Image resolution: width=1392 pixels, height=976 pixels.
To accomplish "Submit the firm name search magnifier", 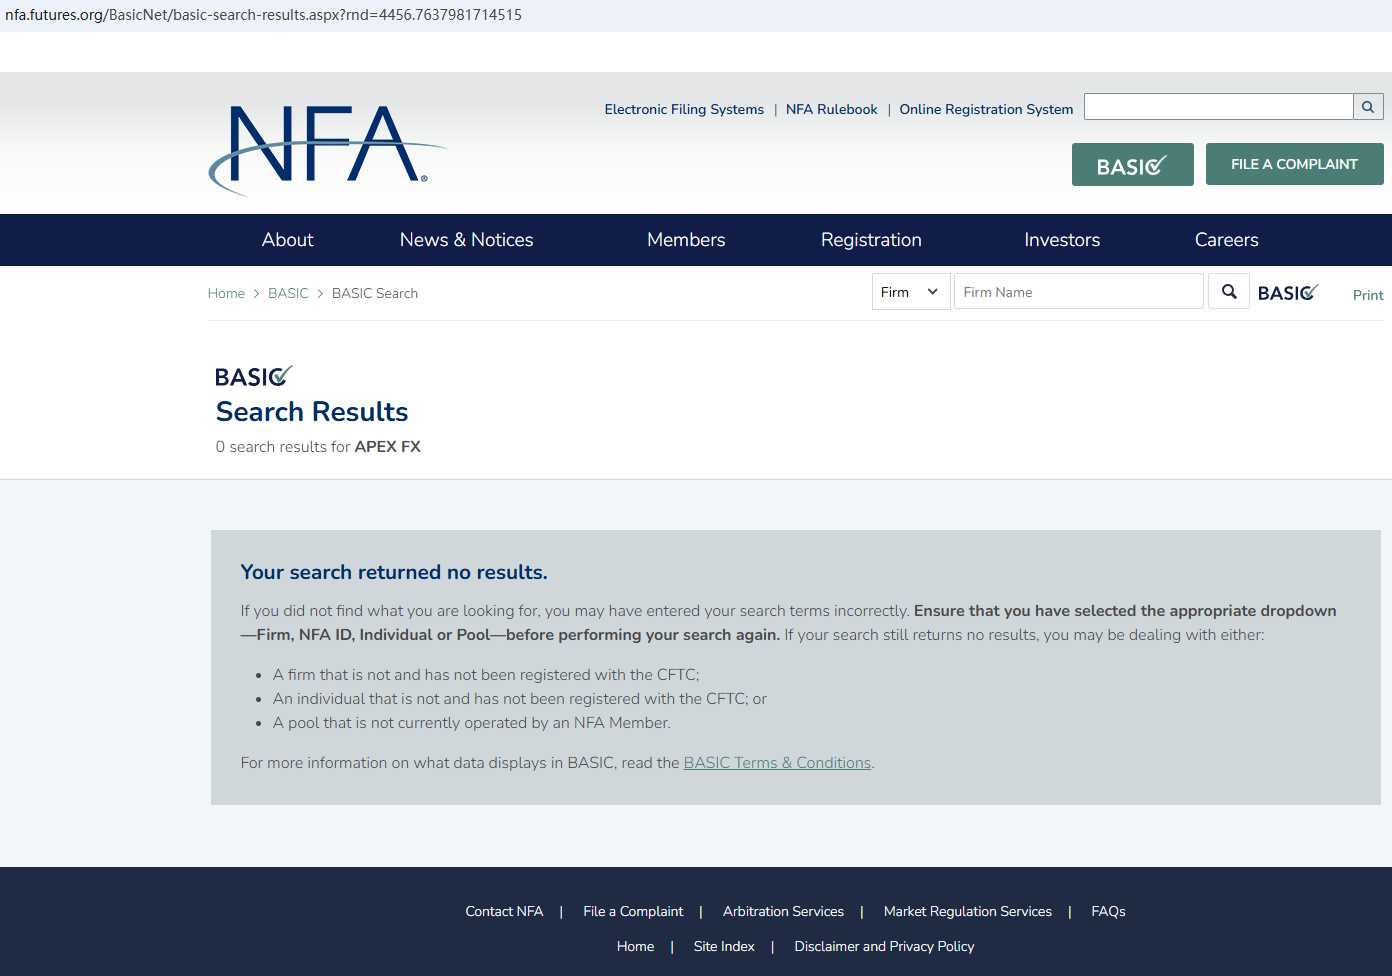I will 1229,292.
